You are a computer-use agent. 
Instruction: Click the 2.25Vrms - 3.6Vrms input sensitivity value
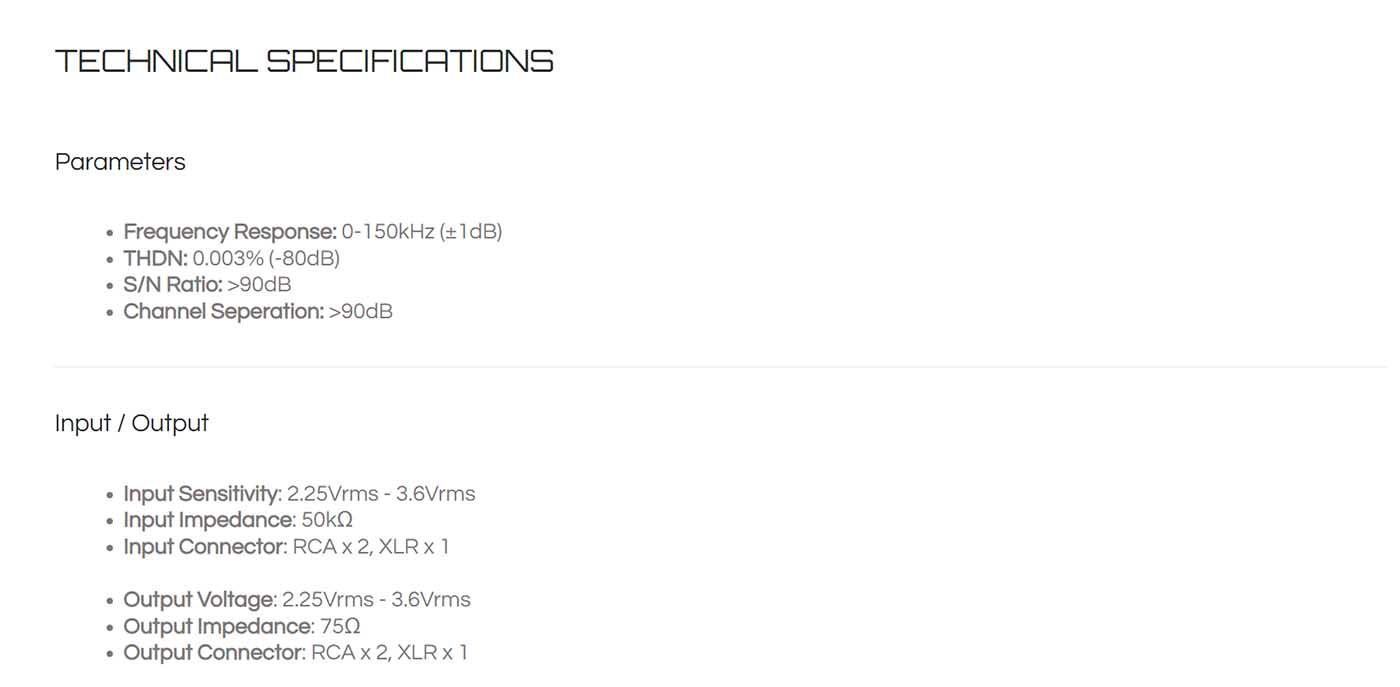(381, 494)
